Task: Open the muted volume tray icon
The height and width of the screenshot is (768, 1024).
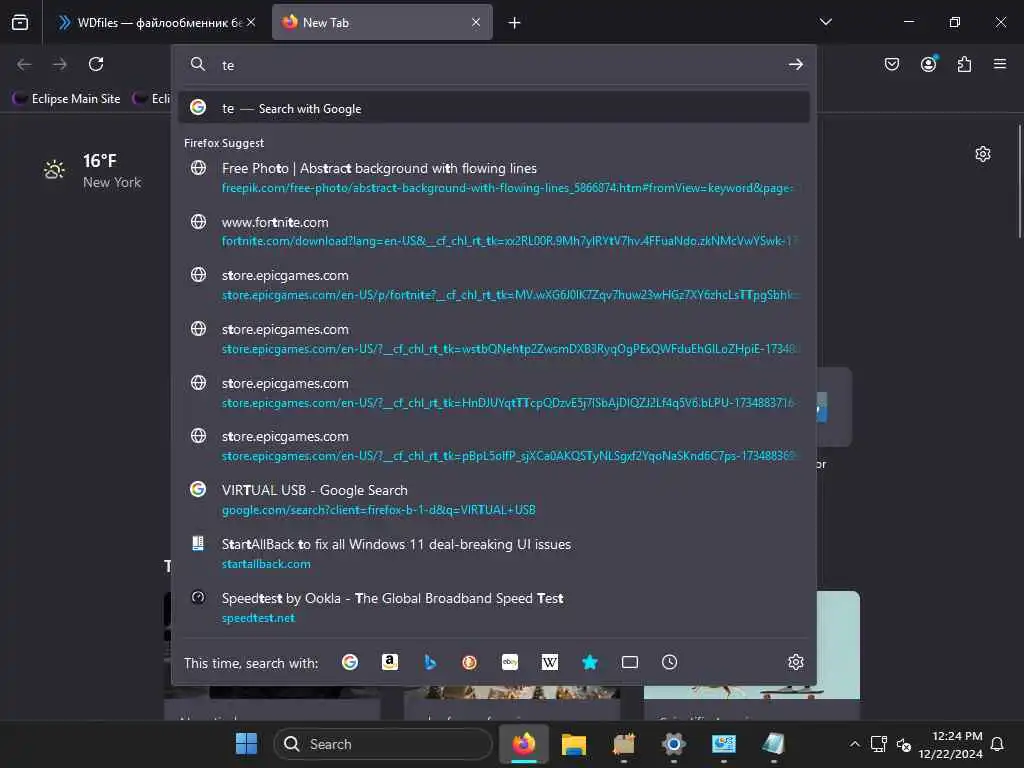Action: tap(904, 744)
